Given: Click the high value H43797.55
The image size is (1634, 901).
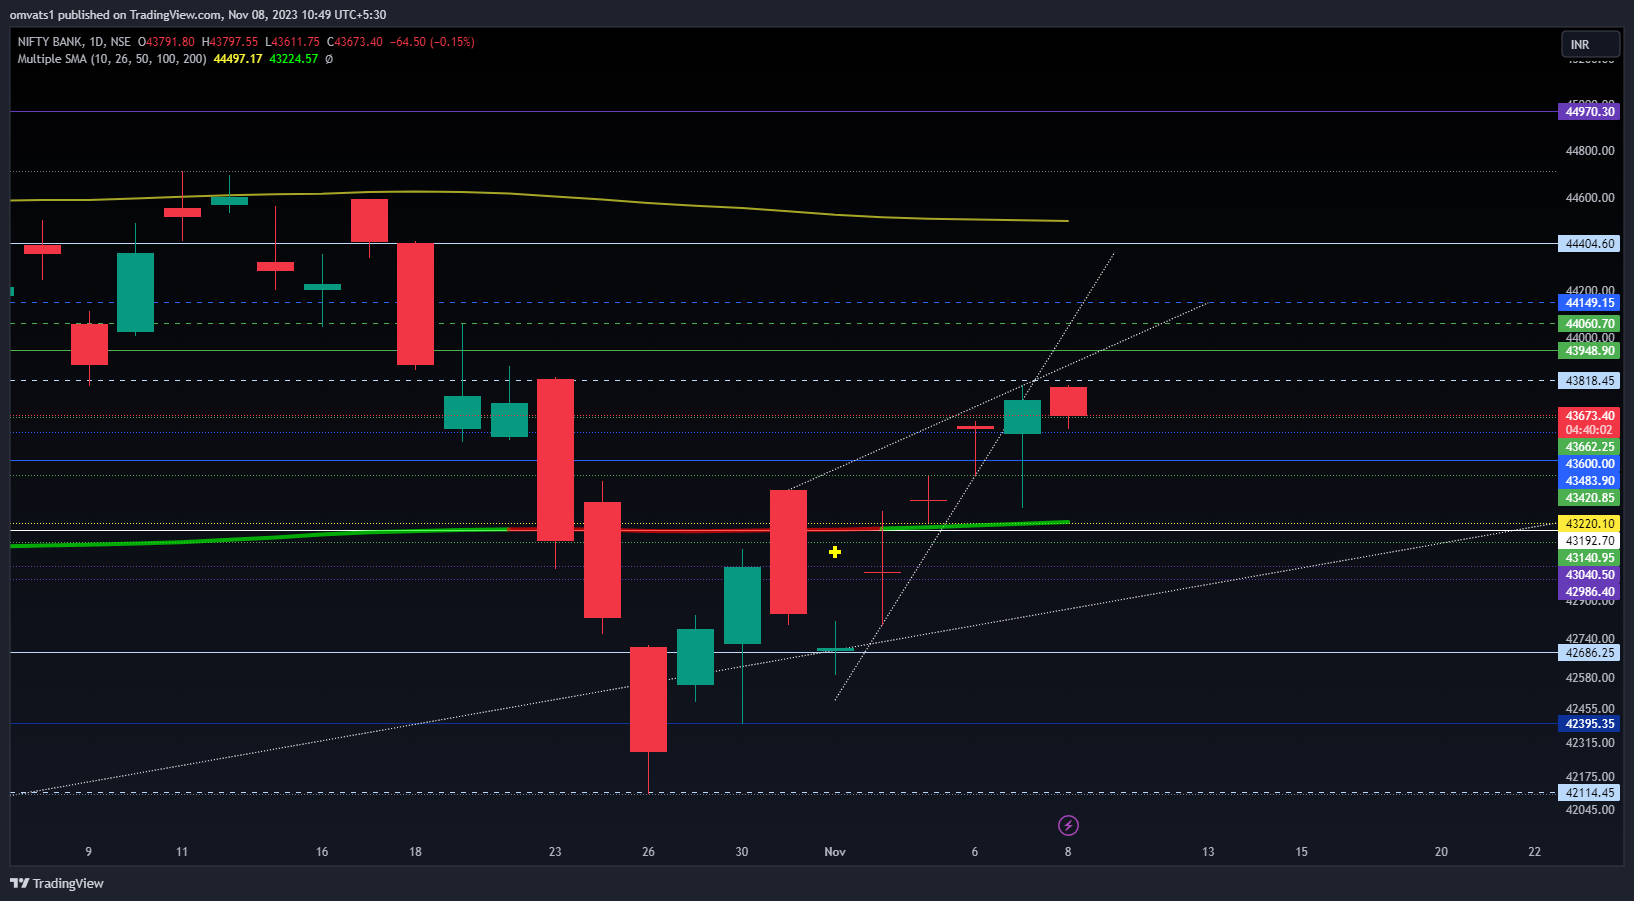Looking at the screenshot, I should (x=230, y=42).
